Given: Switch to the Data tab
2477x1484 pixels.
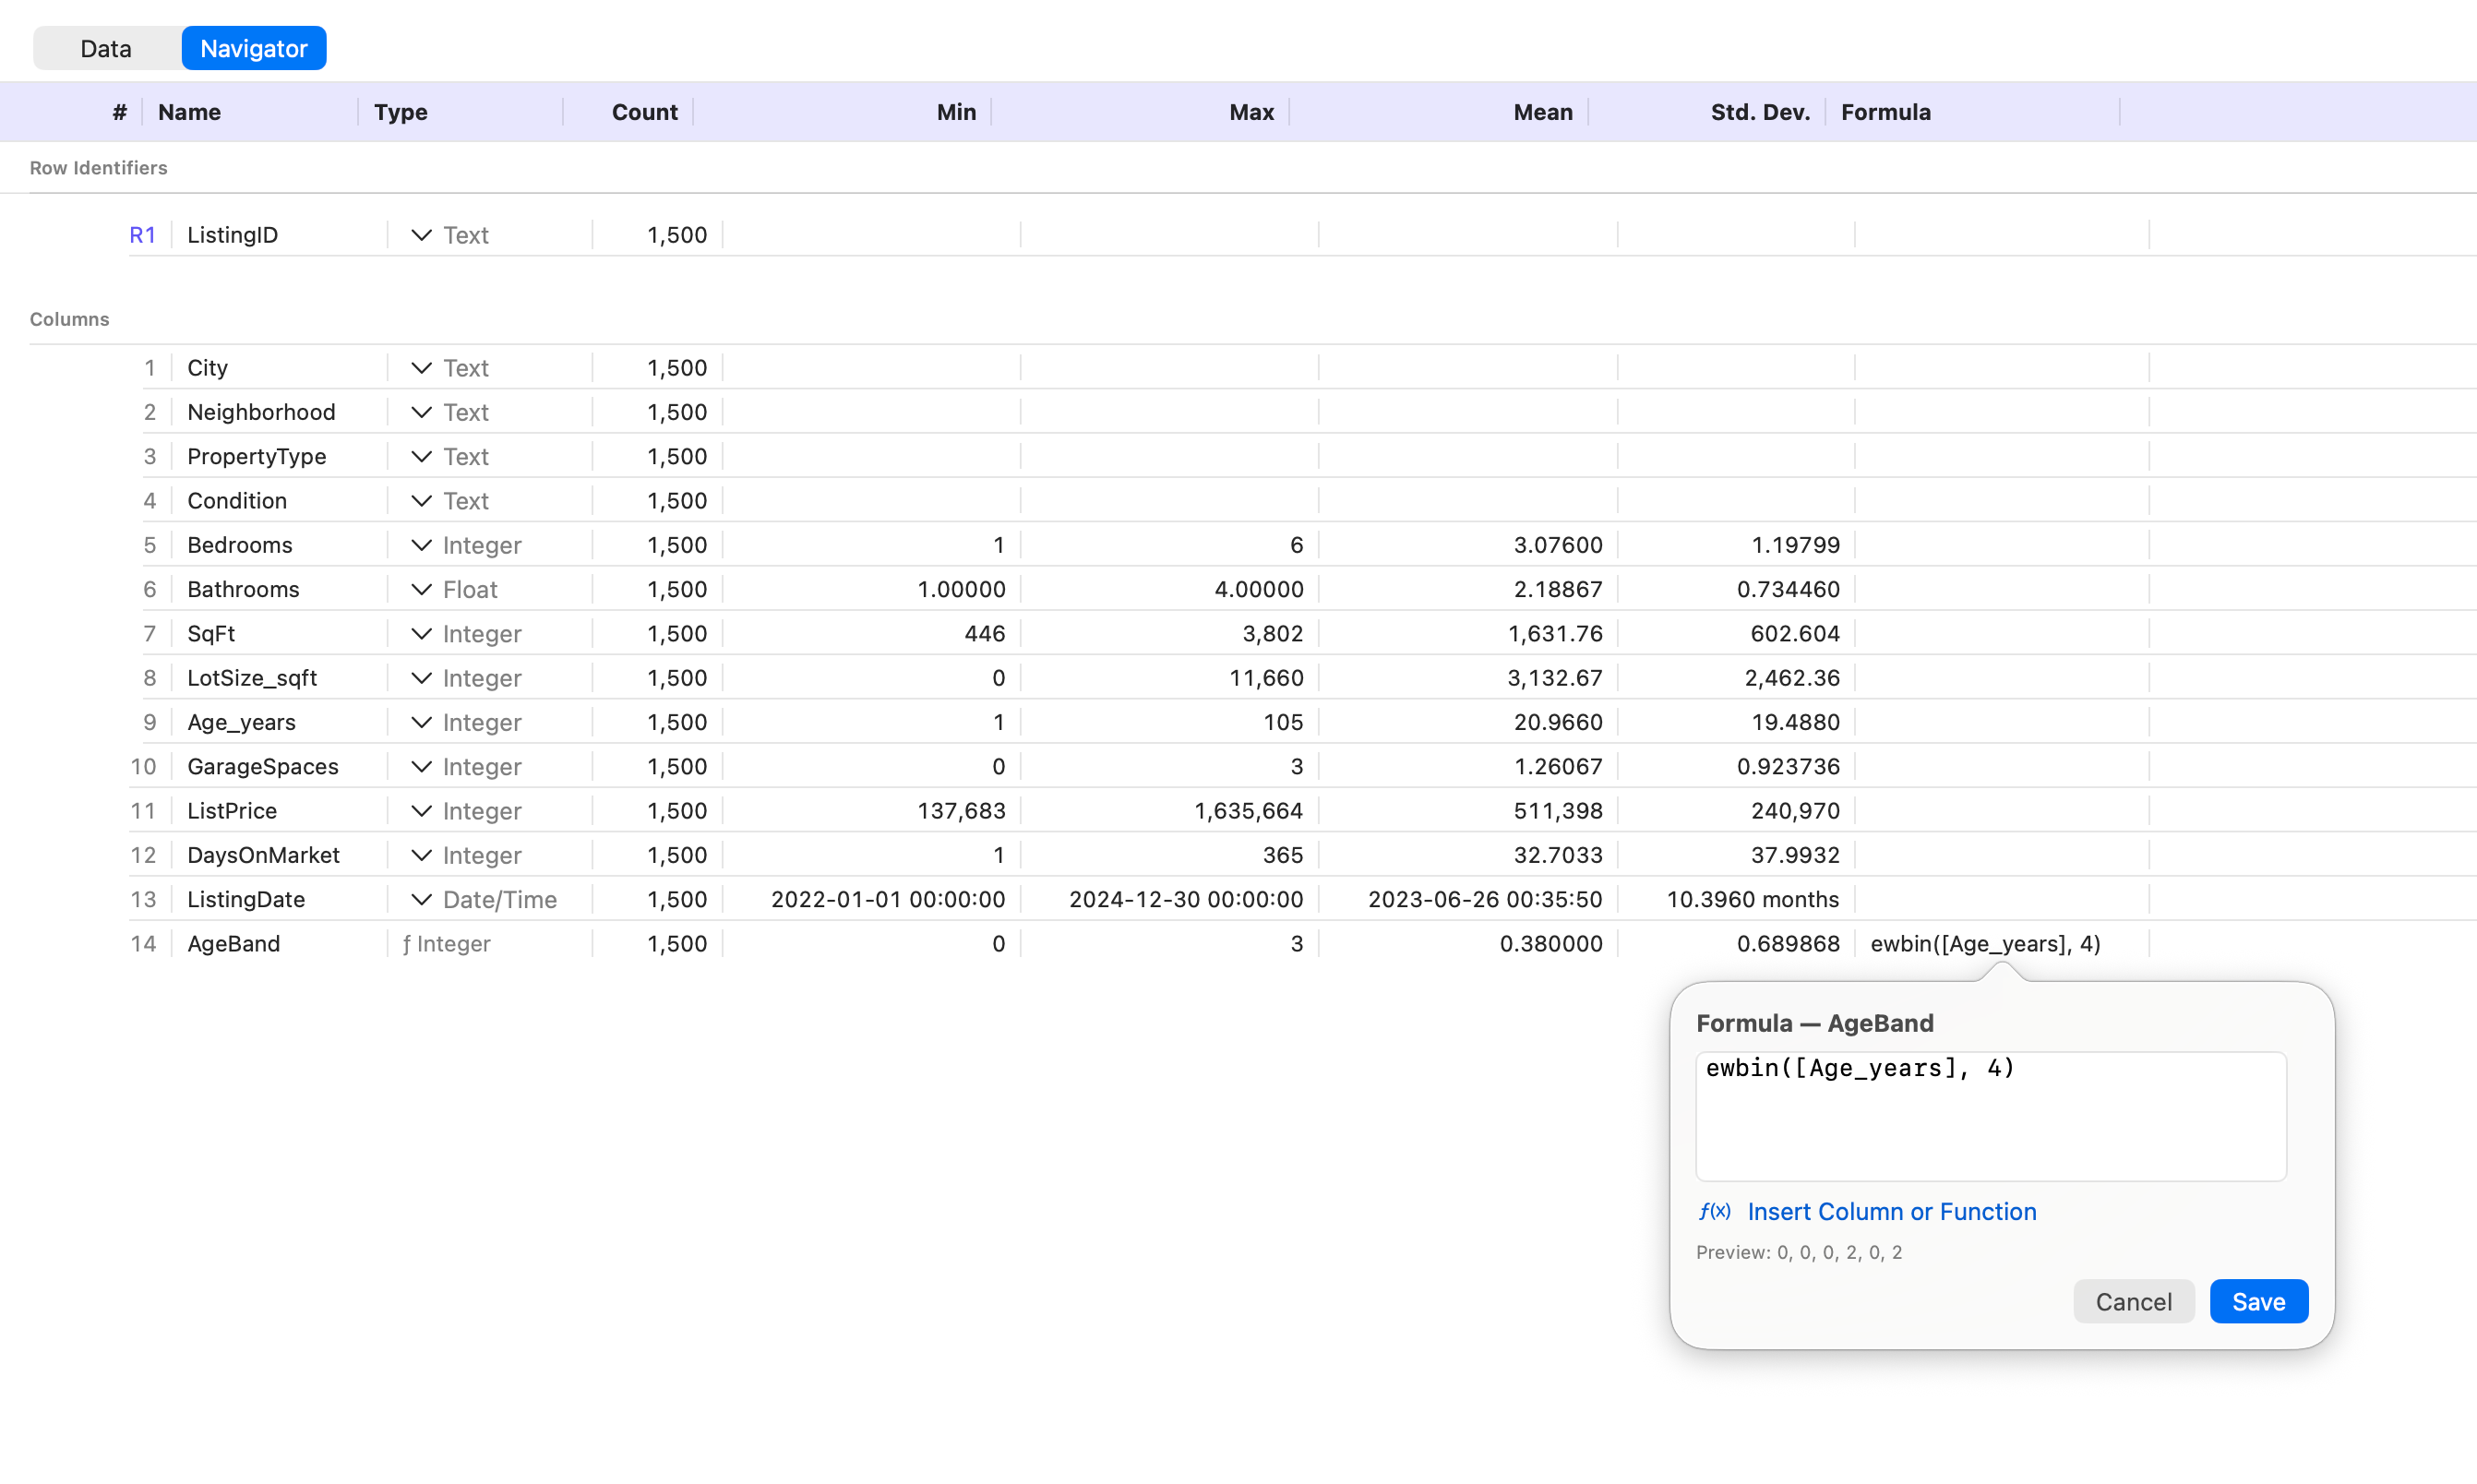Looking at the screenshot, I should (106, 48).
